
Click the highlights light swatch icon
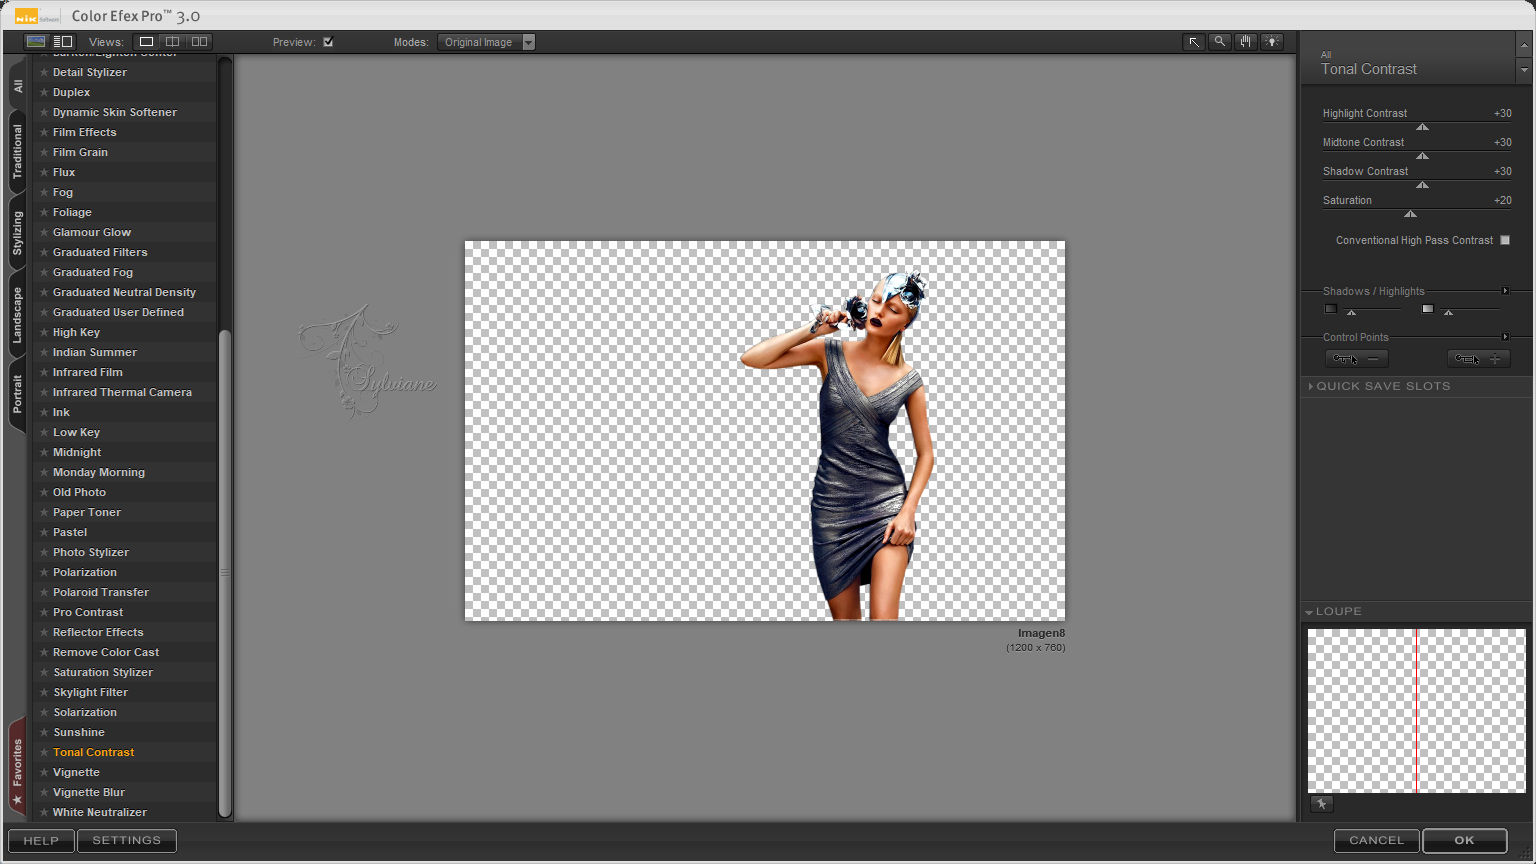pyautogui.click(x=1428, y=309)
